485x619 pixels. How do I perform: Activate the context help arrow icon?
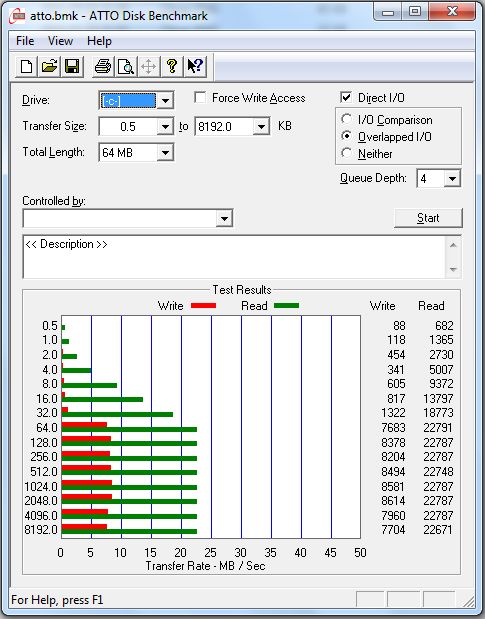[195, 66]
